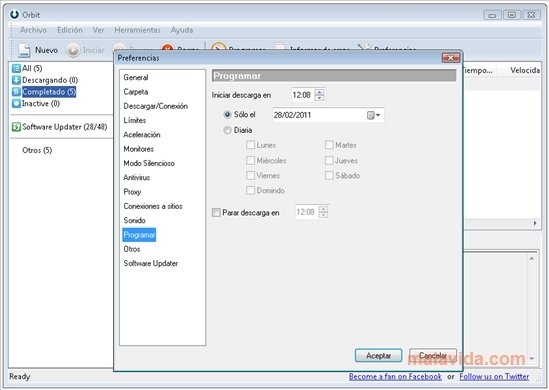Check the Lunes checkbox

[x=250, y=145]
